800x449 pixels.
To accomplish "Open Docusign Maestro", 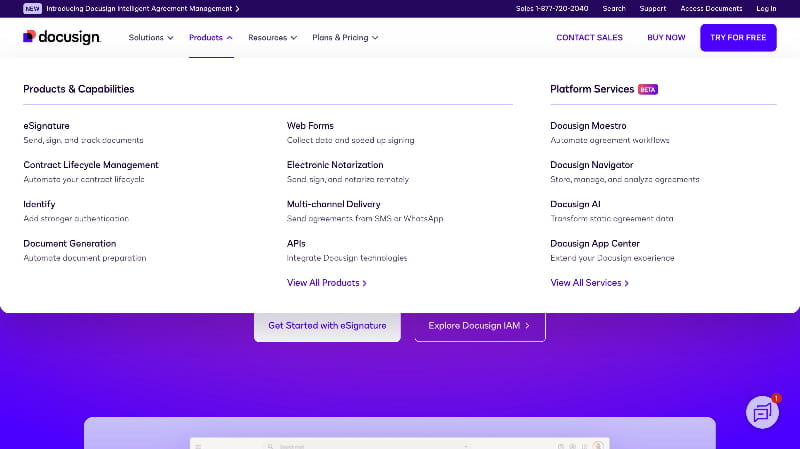I will point(588,126).
